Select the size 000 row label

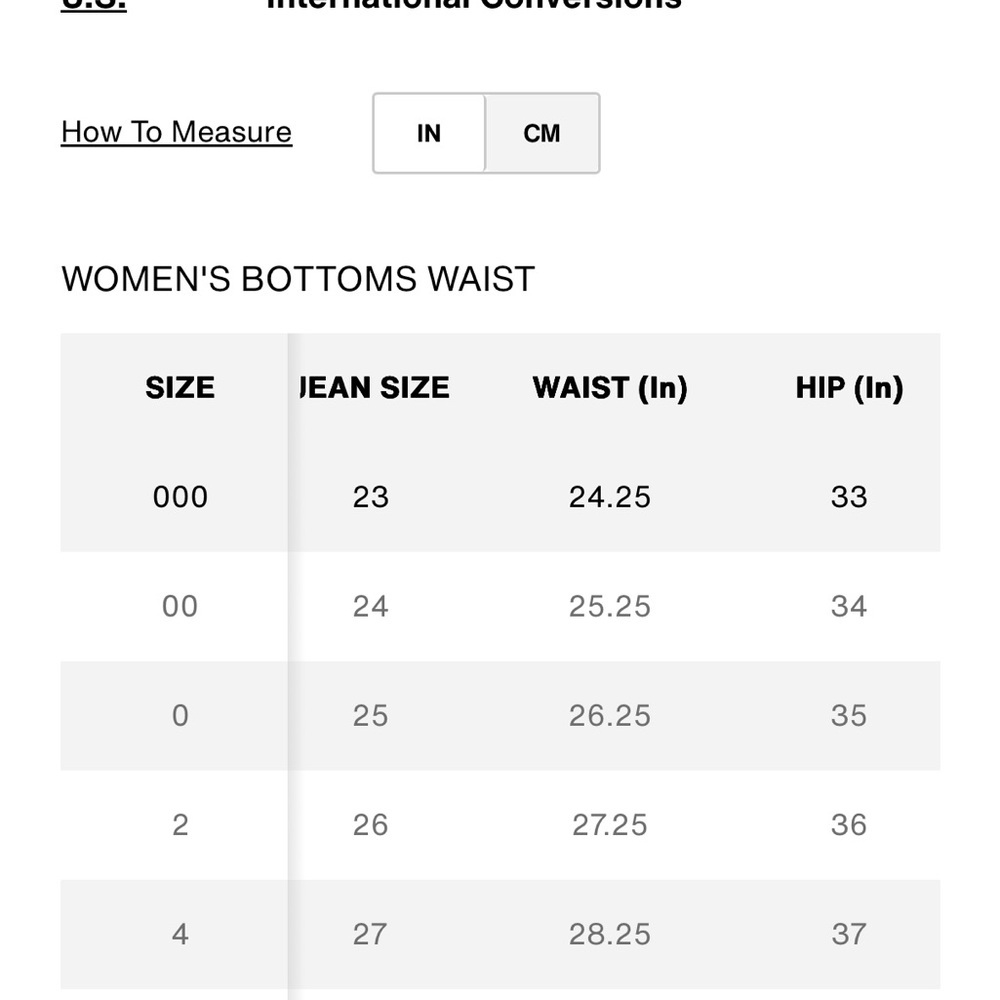pyautogui.click(x=180, y=497)
